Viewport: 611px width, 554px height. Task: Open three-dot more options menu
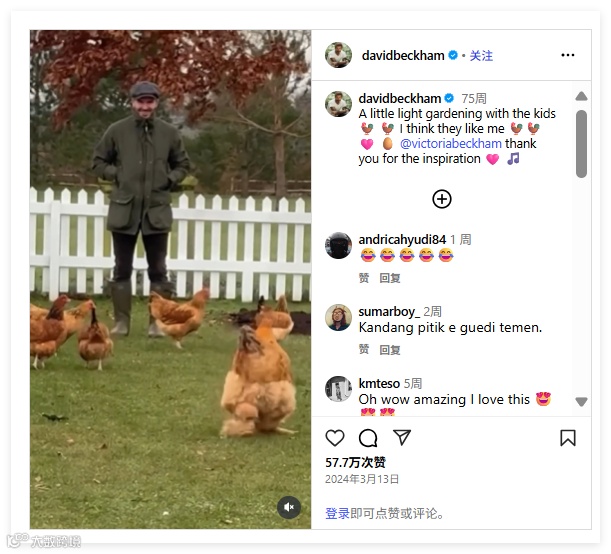568,55
